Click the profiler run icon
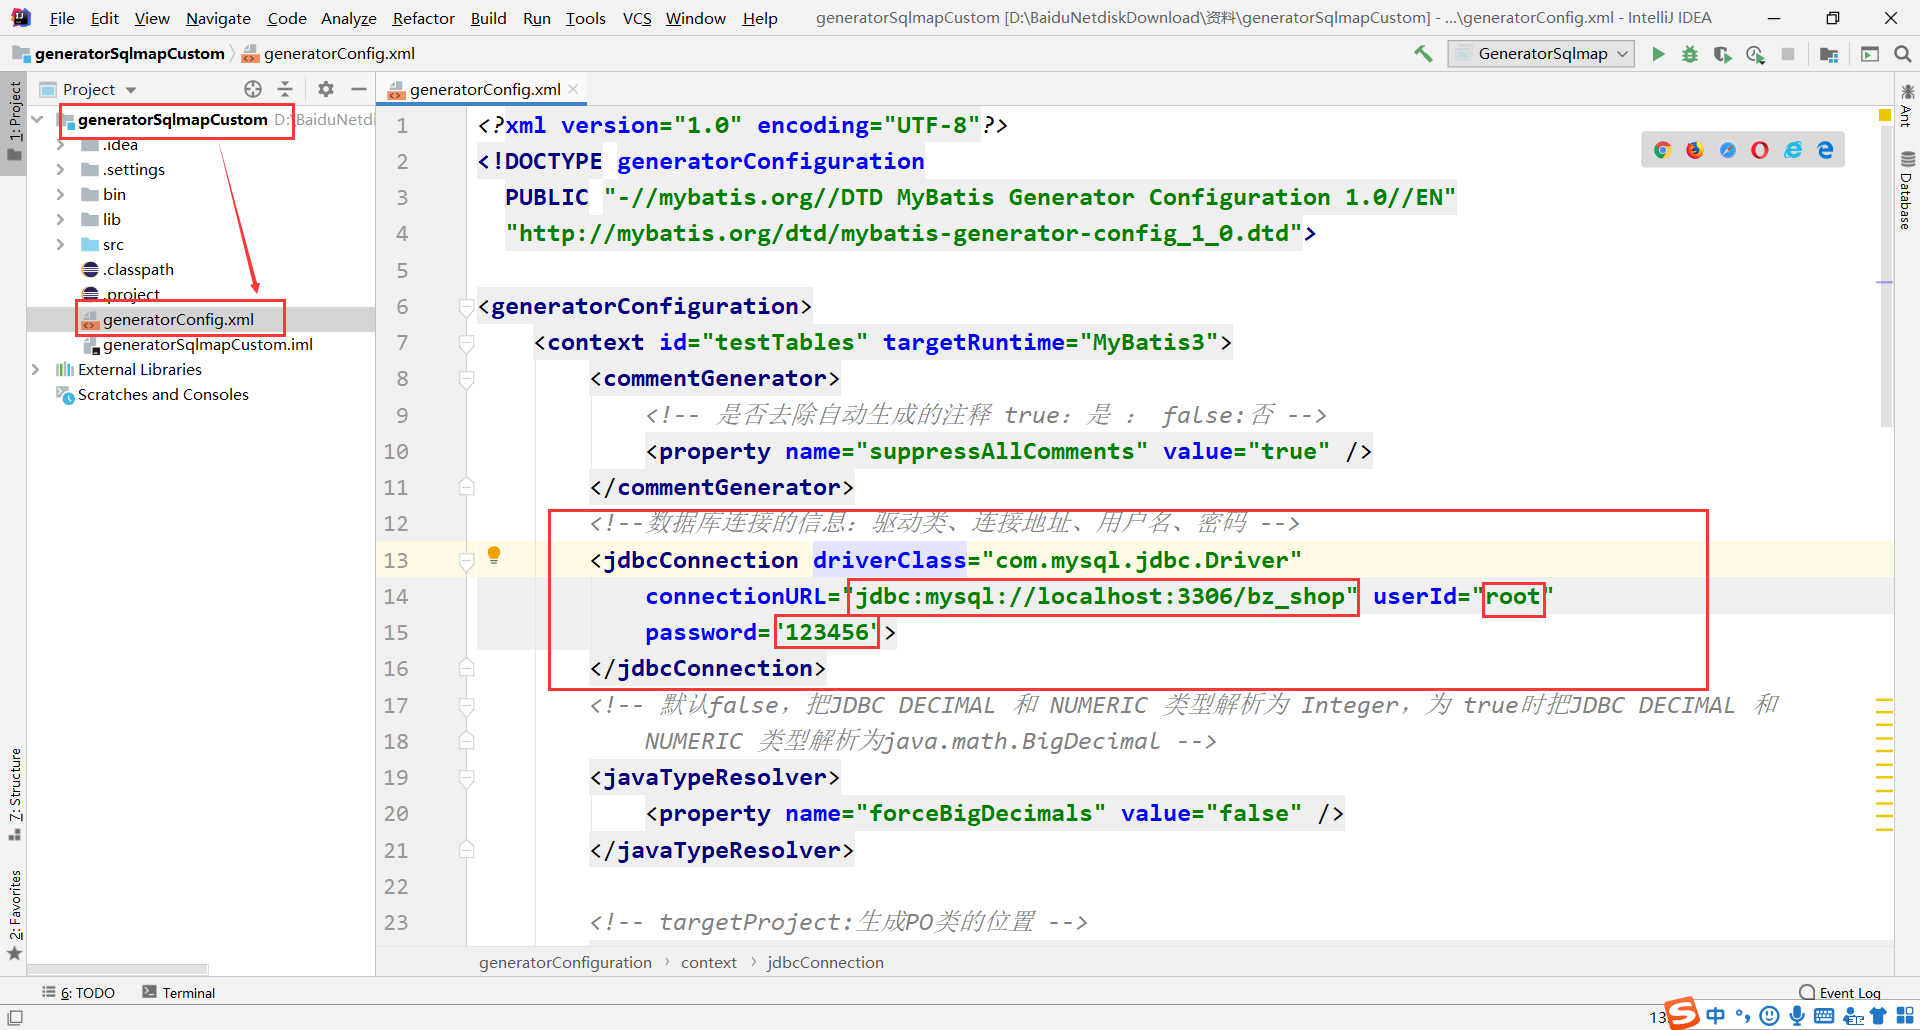Screen dimensions: 1920x1030 tap(1755, 54)
